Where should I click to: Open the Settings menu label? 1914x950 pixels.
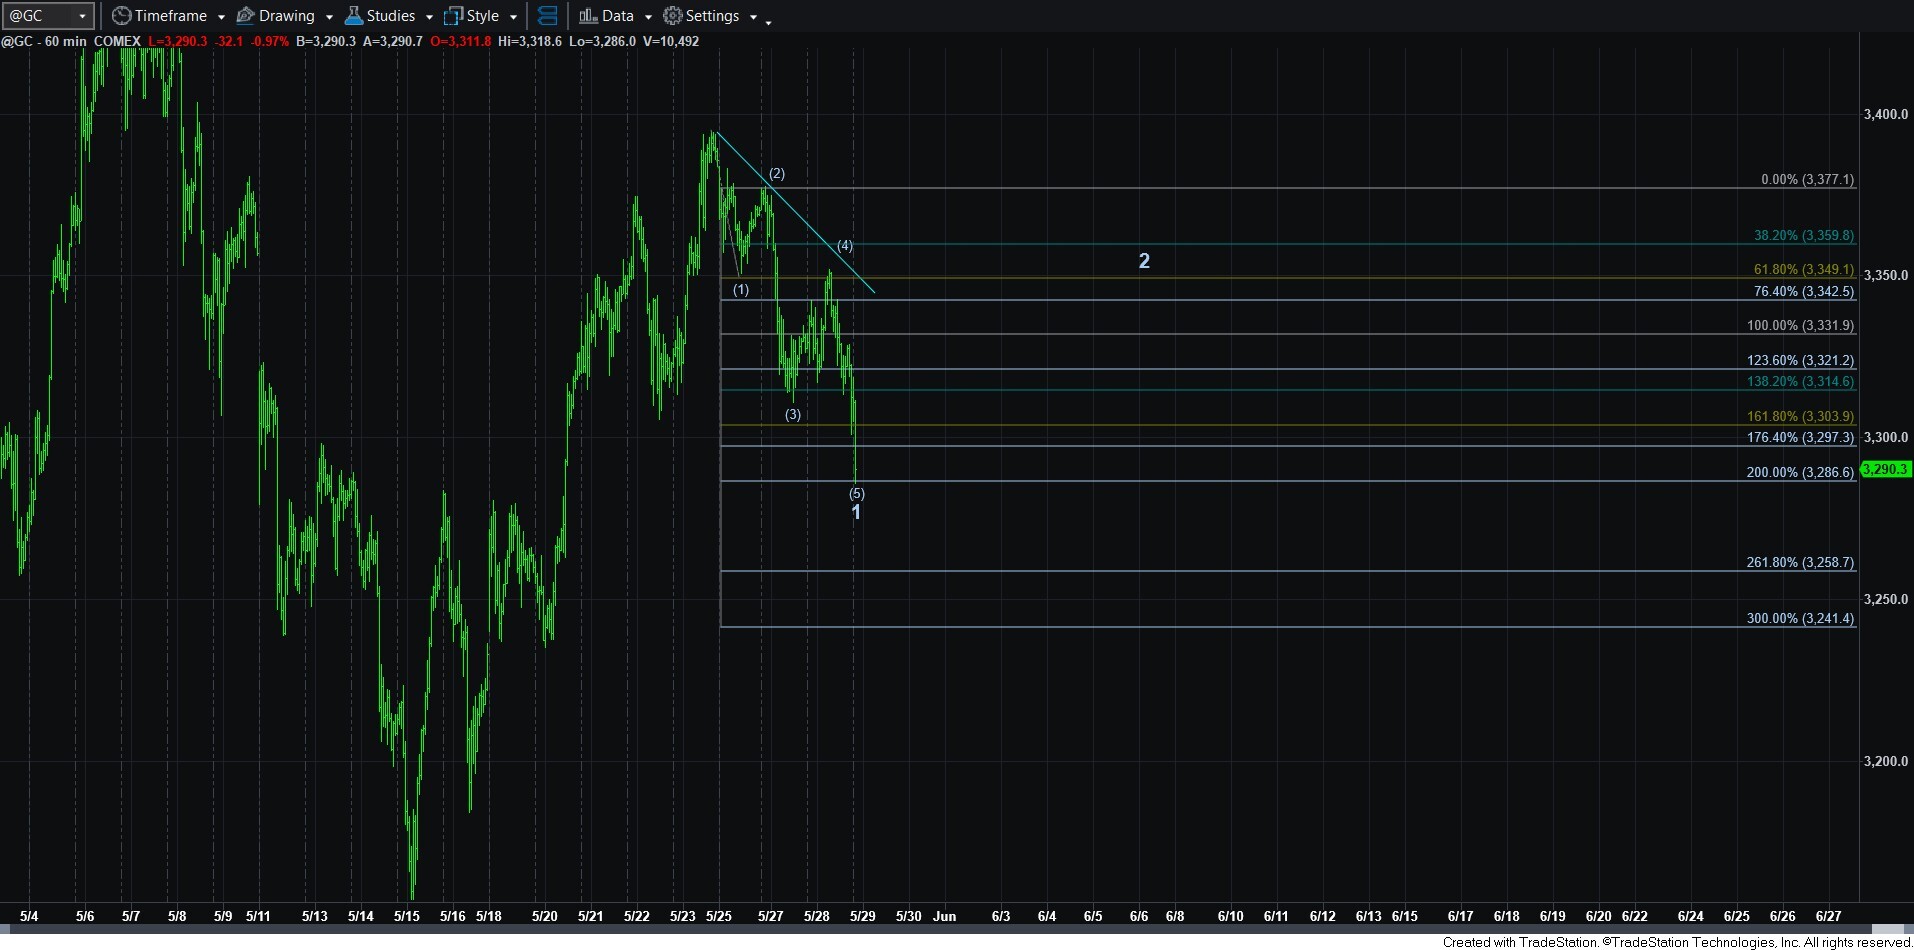[x=713, y=16]
